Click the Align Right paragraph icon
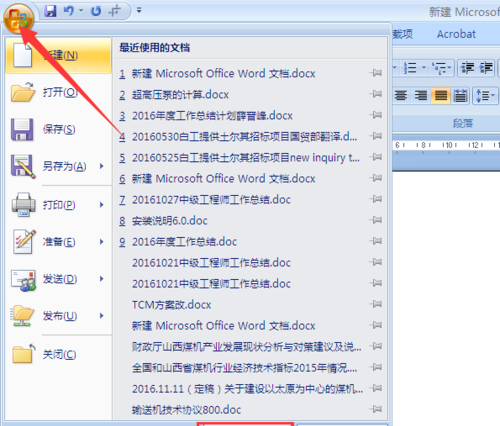500x426 pixels. point(421,96)
